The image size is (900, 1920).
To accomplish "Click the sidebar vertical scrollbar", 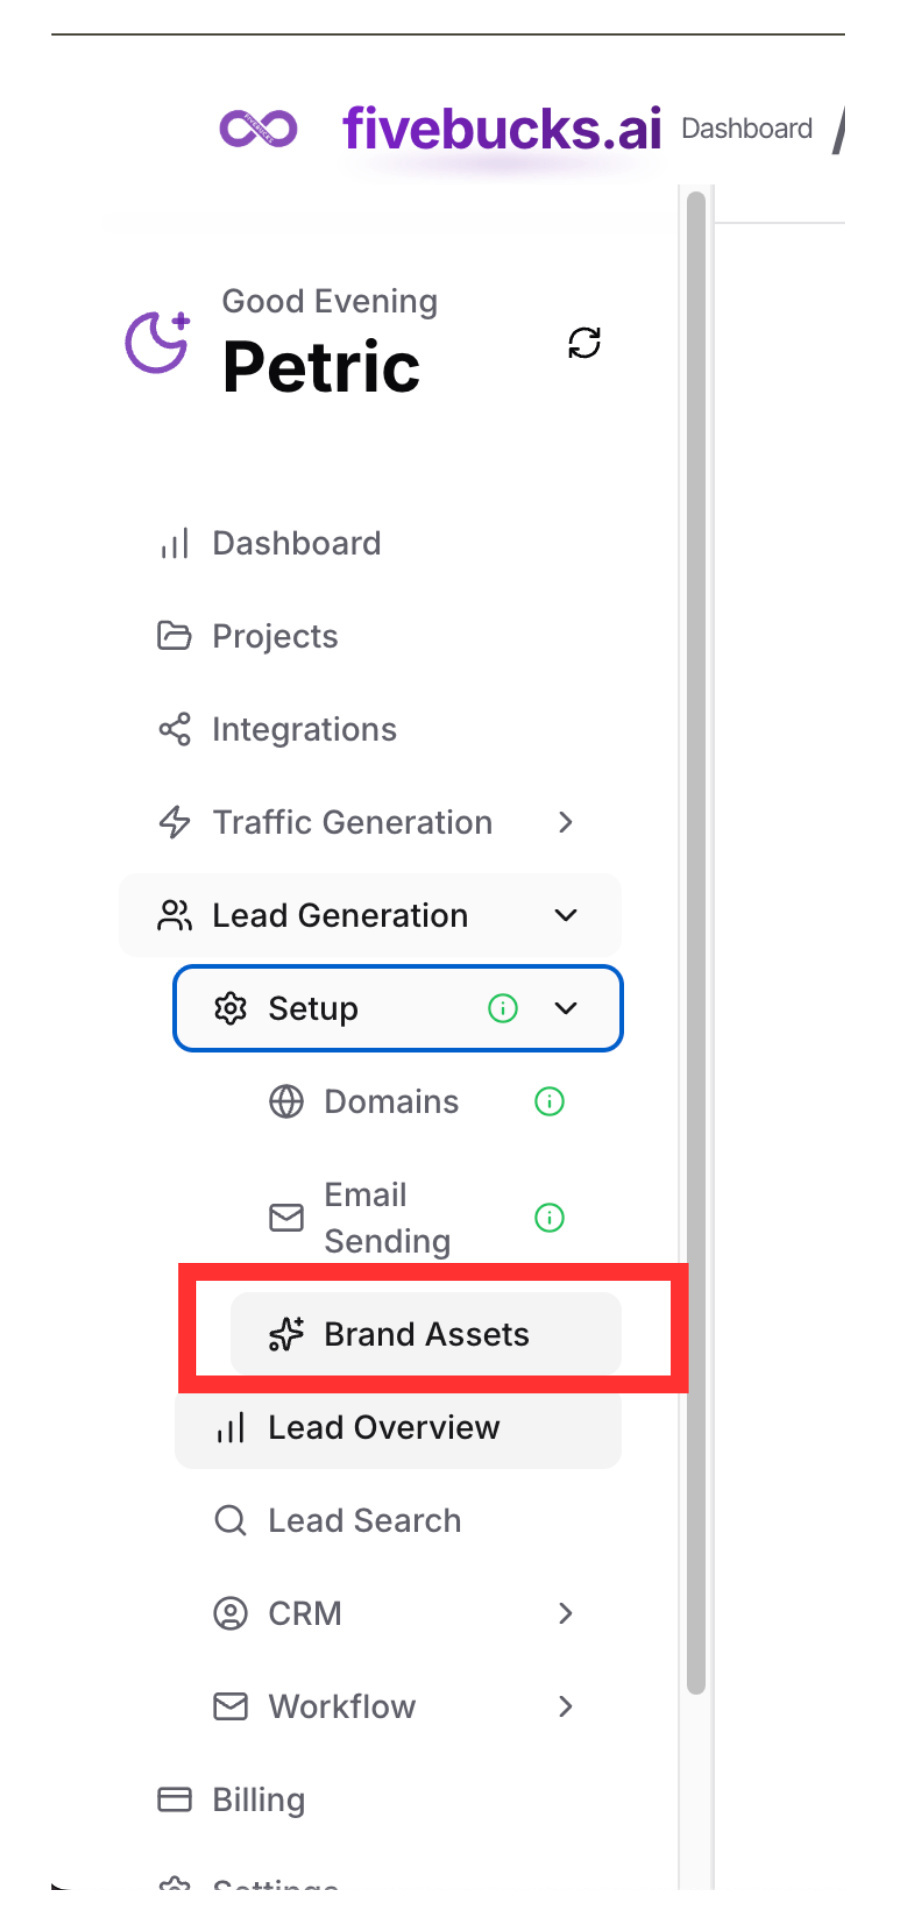I will click(x=696, y=940).
